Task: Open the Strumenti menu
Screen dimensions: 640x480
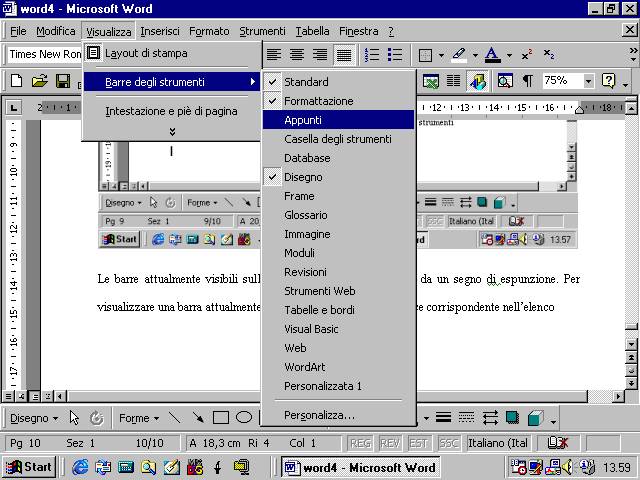Action: 262,31
